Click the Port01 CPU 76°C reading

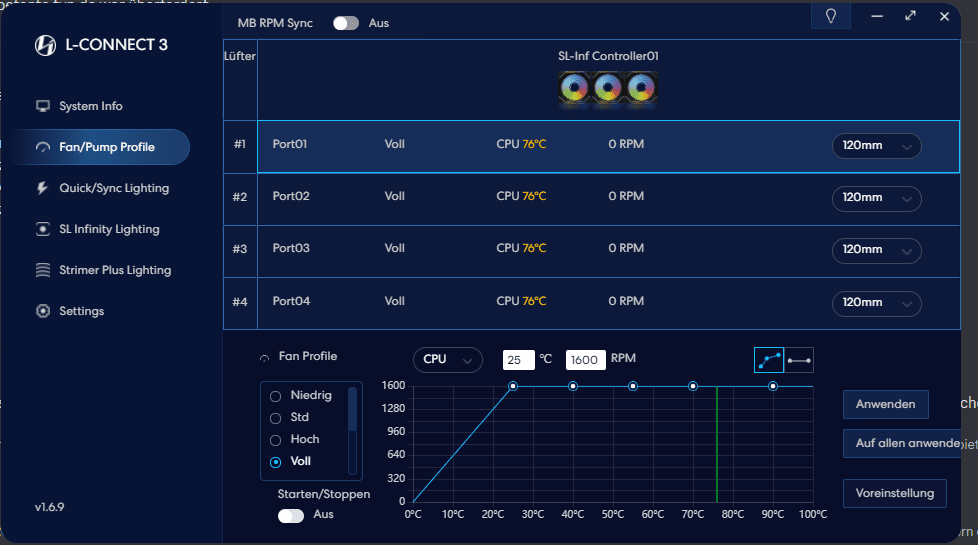point(521,144)
